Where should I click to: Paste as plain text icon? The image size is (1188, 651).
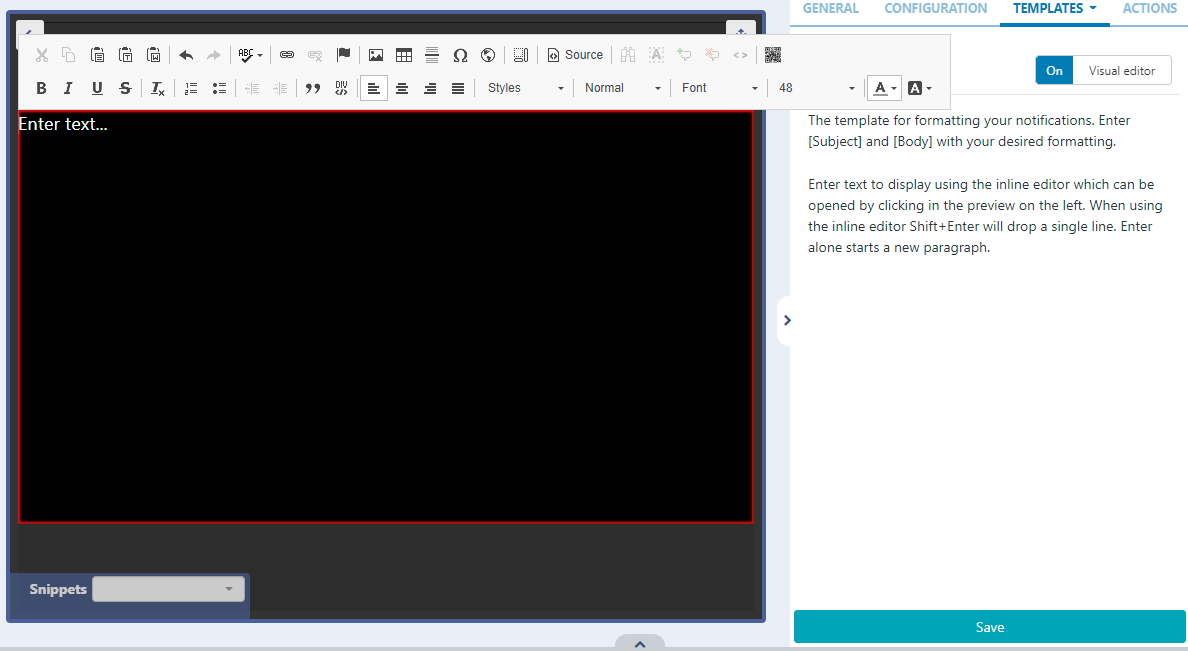pyautogui.click(x=126, y=55)
